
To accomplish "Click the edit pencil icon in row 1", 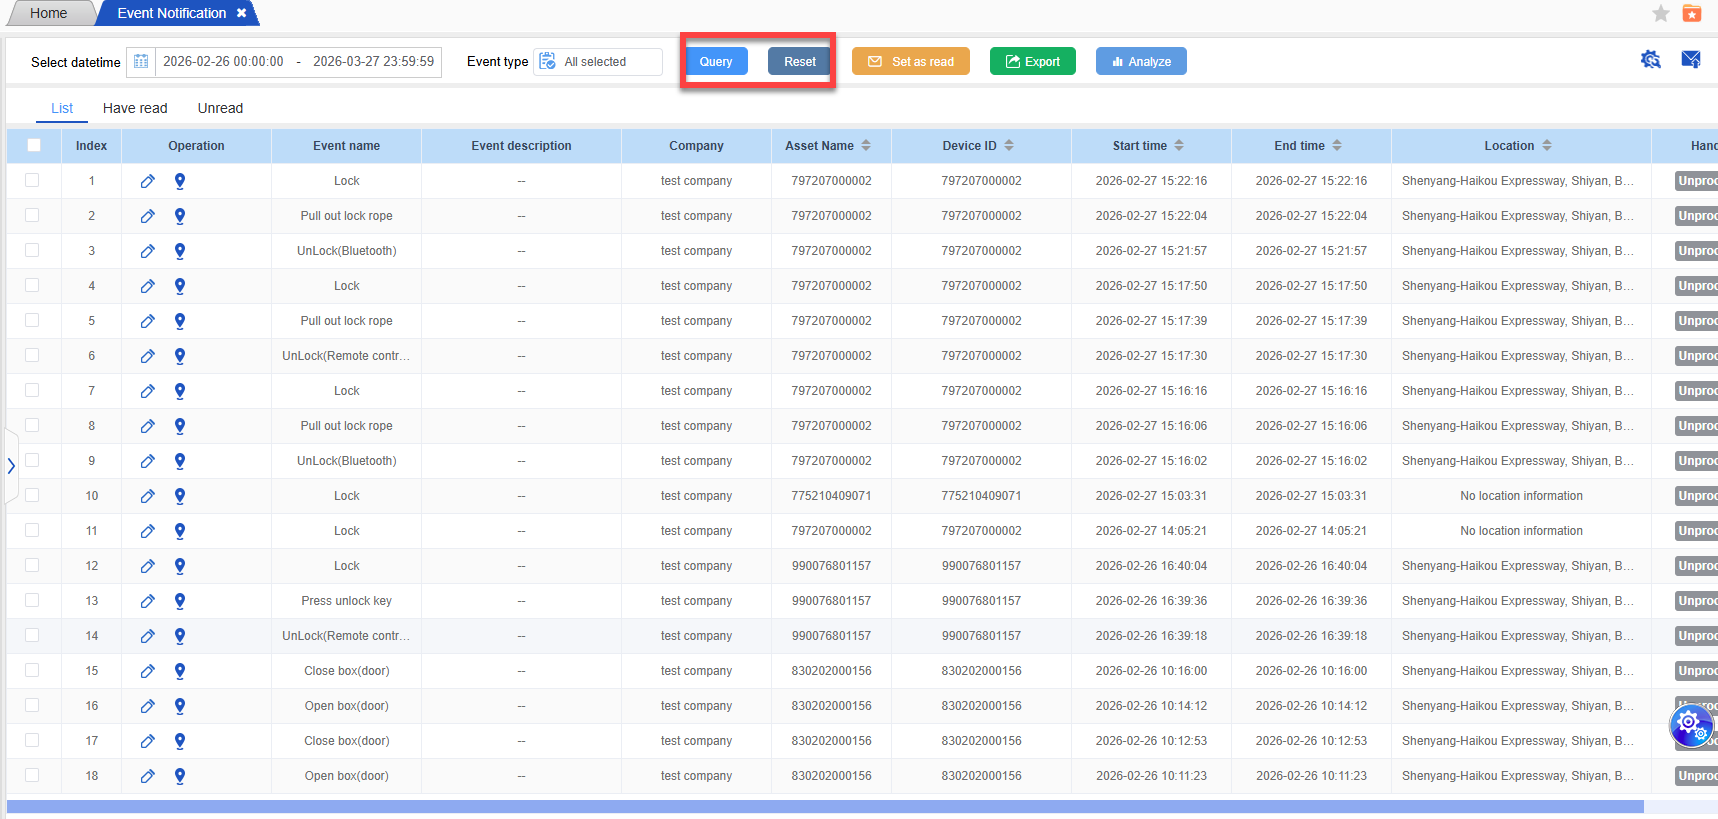I will tap(147, 181).
